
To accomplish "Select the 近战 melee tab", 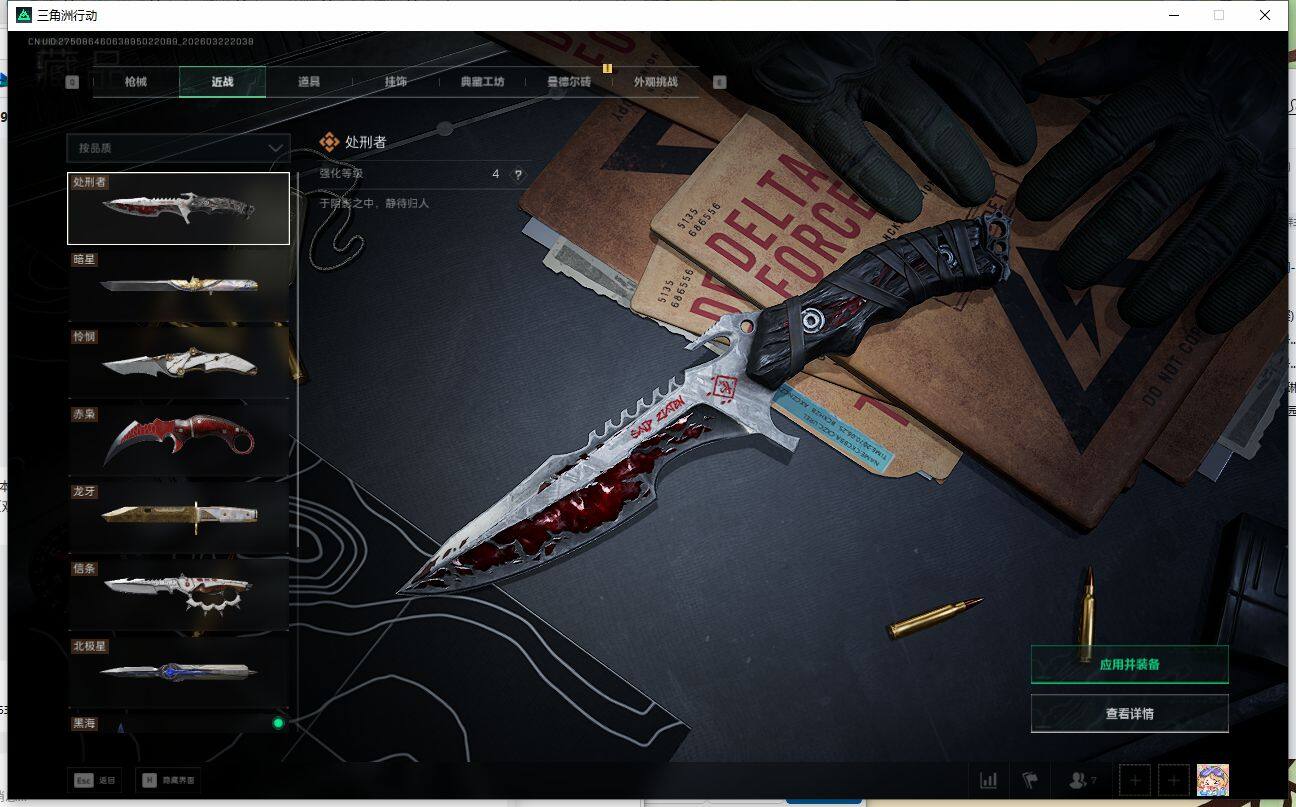I will tap(222, 82).
